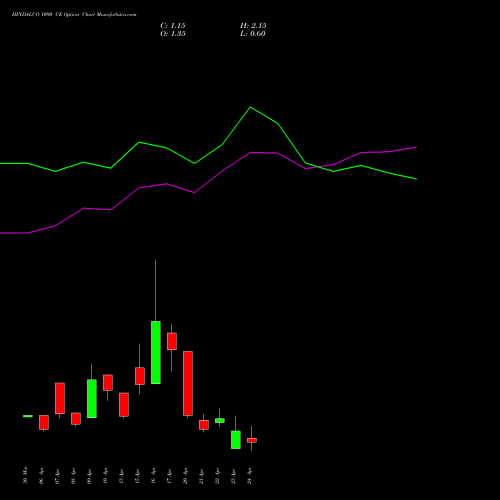Click the red candle above 07 Apr

click(60, 398)
